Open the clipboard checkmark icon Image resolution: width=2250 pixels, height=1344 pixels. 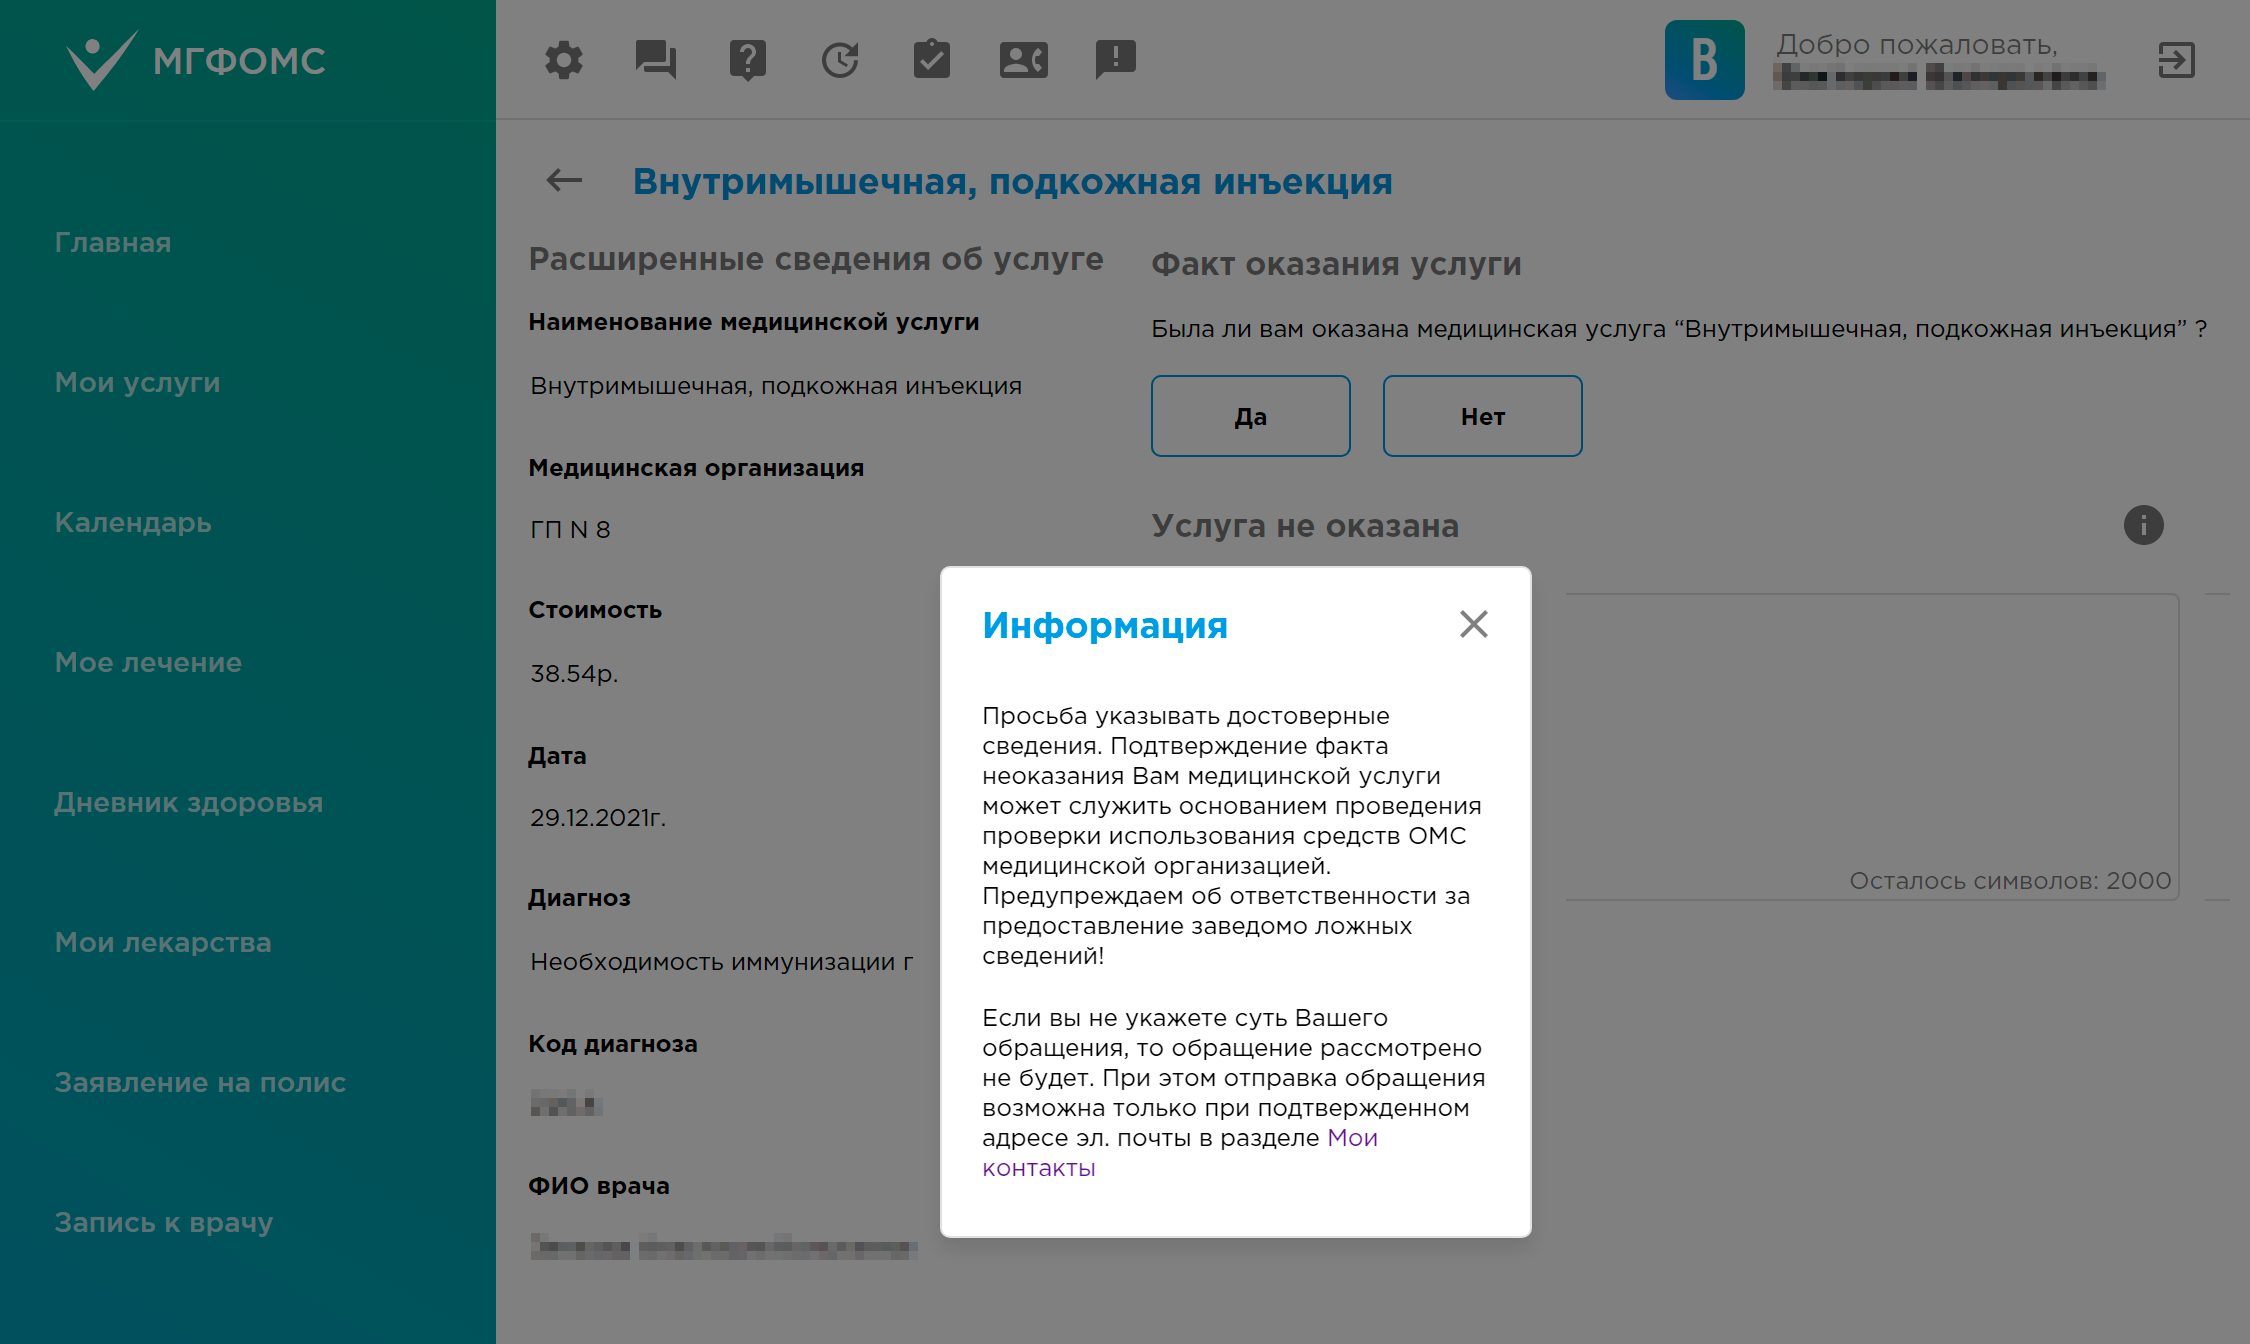tap(932, 59)
